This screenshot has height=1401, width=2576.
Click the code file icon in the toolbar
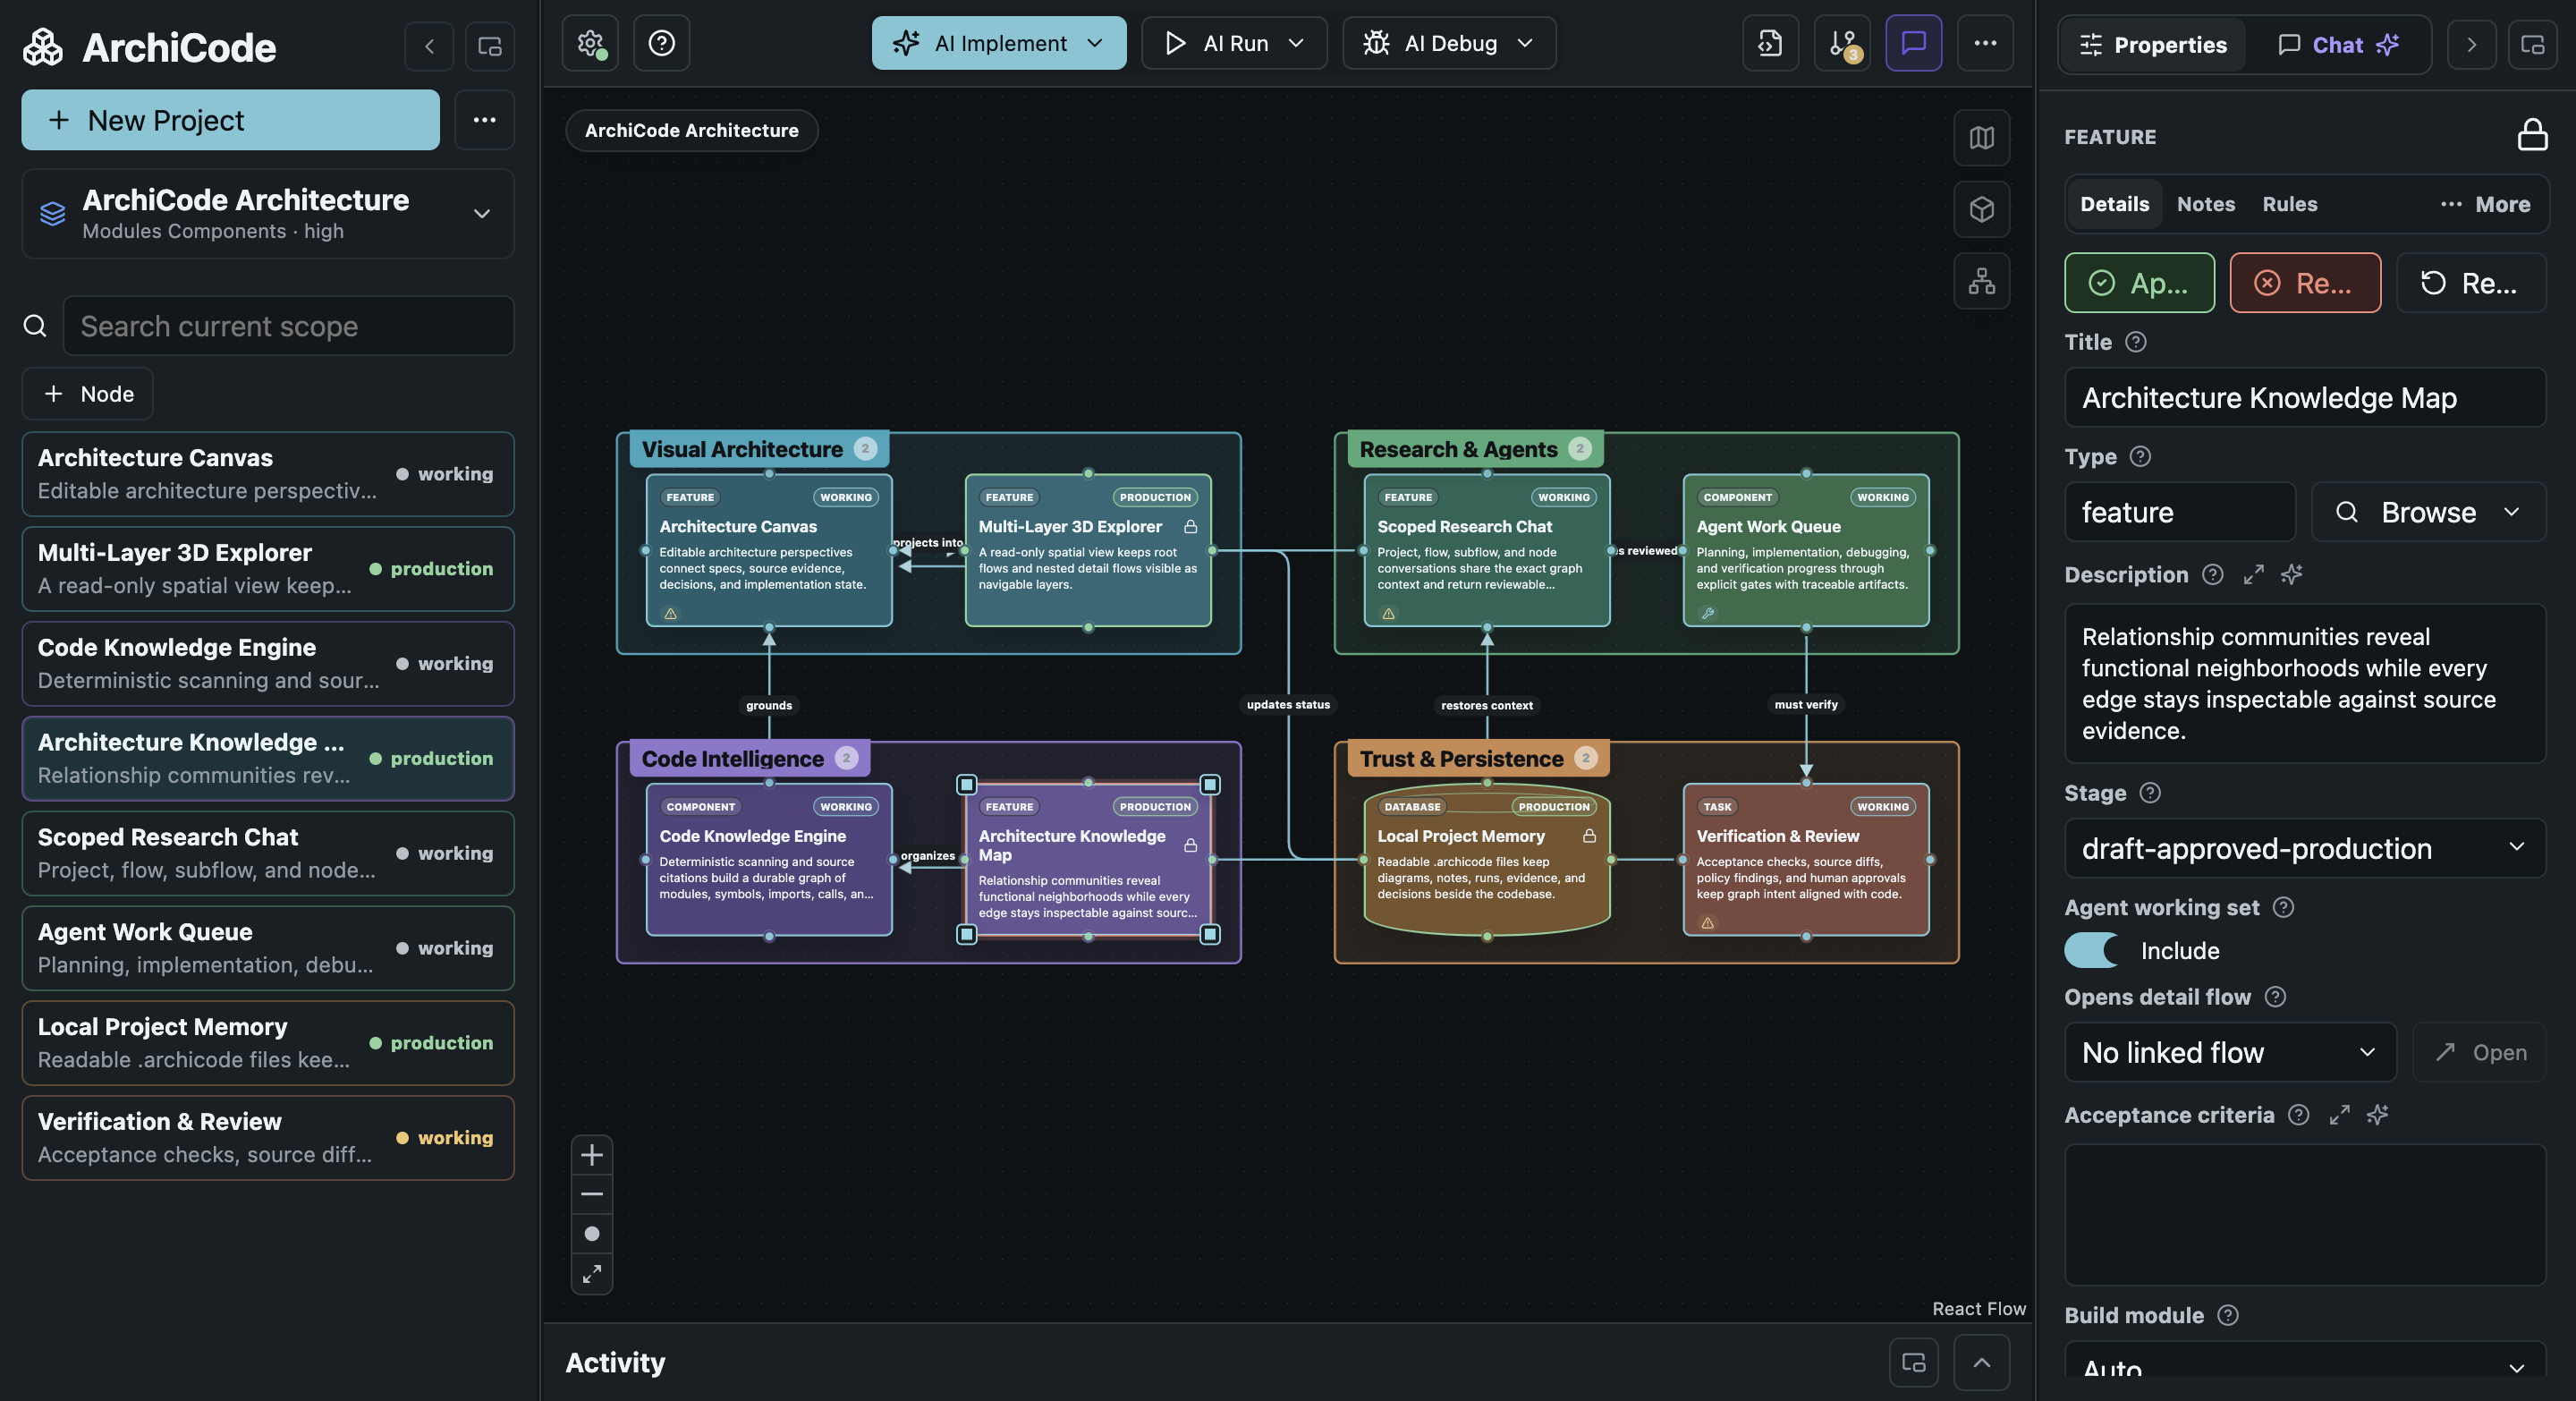pos(1770,43)
